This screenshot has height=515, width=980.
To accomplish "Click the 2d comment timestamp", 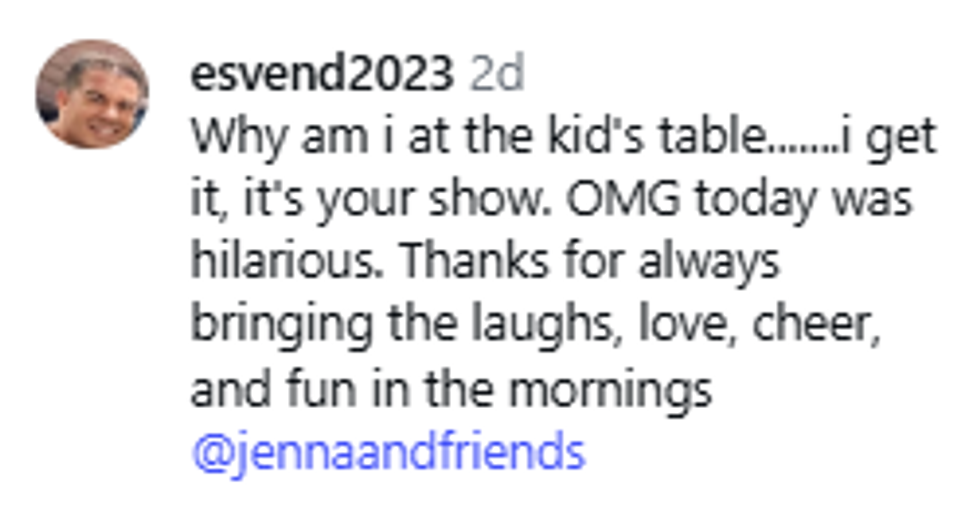I will 497,73.
